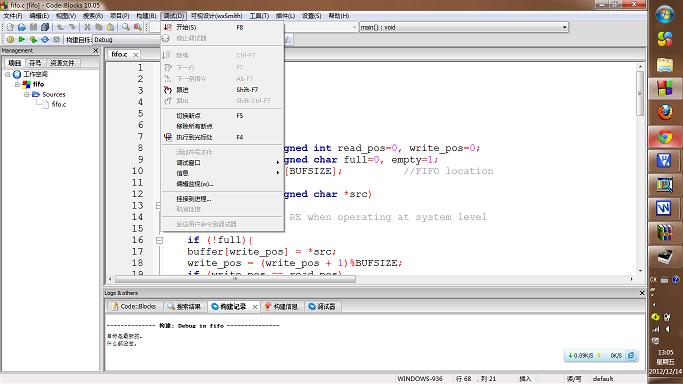683x384 pixels.
Task: Click the New file toolbar icon
Action: tap(10, 27)
